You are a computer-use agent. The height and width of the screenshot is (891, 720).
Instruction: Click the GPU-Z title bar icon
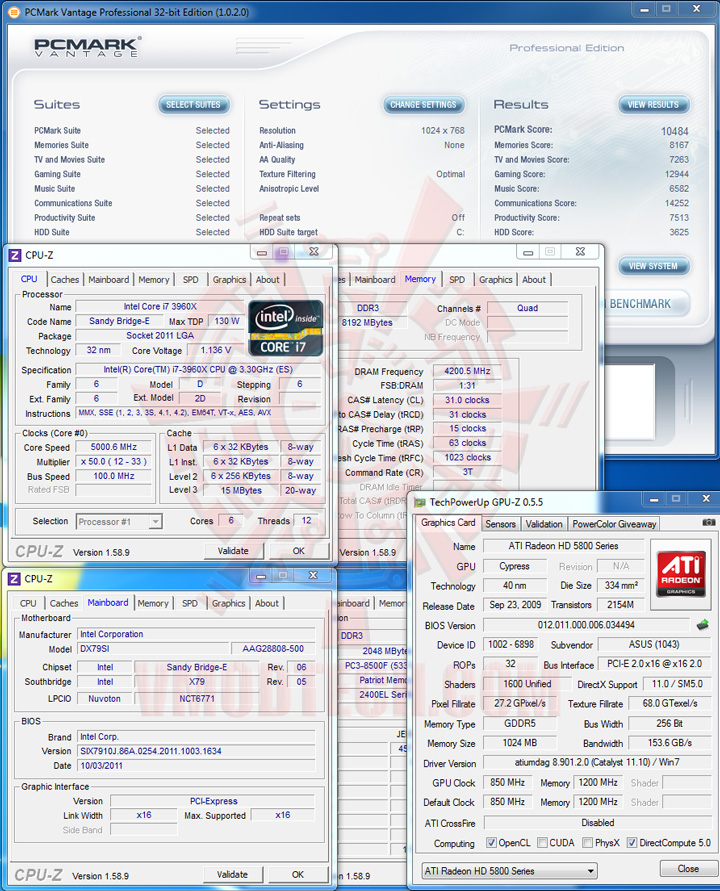point(420,502)
